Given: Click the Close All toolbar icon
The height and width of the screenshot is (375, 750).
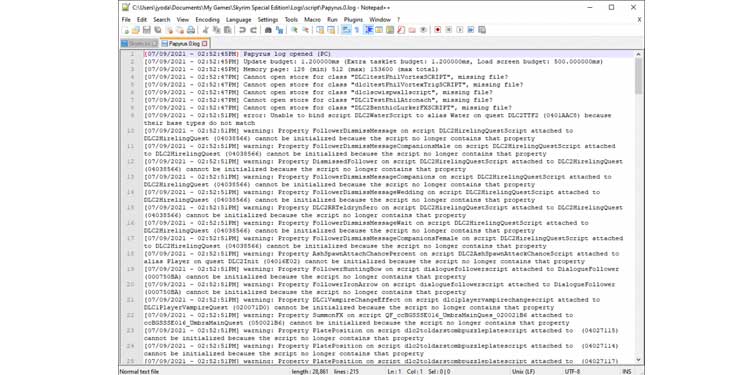Looking at the screenshot, I should coord(180,30).
